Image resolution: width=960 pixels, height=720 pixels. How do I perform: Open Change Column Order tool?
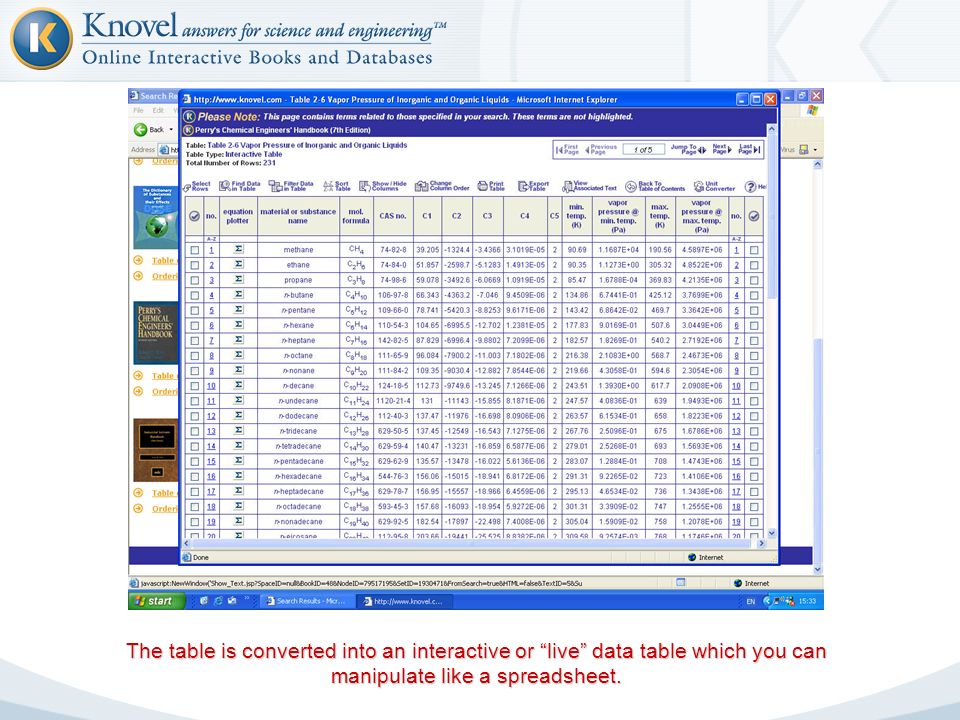(442, 186)
